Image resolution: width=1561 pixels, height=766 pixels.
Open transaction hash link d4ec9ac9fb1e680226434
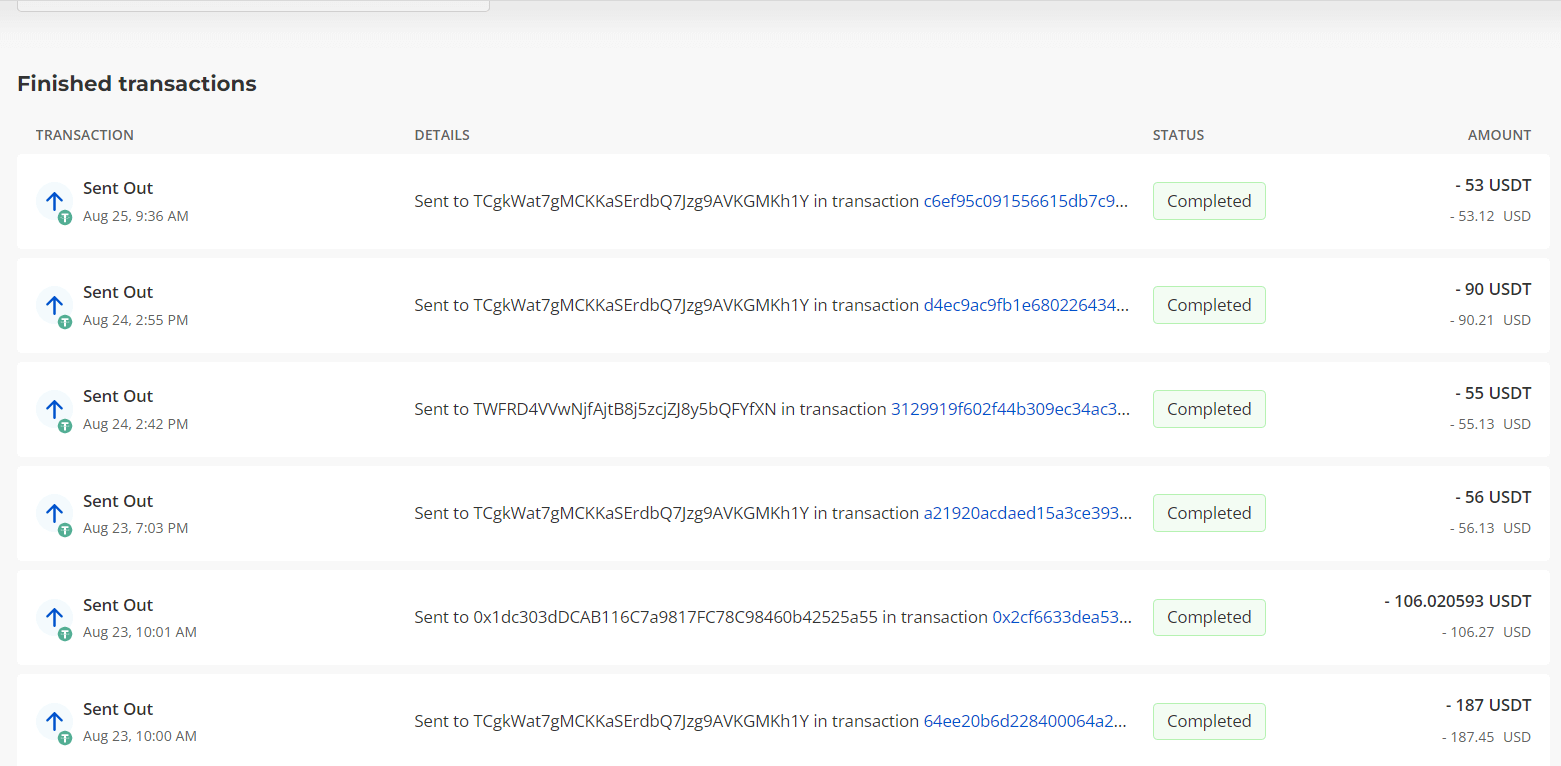(1026, 305)
